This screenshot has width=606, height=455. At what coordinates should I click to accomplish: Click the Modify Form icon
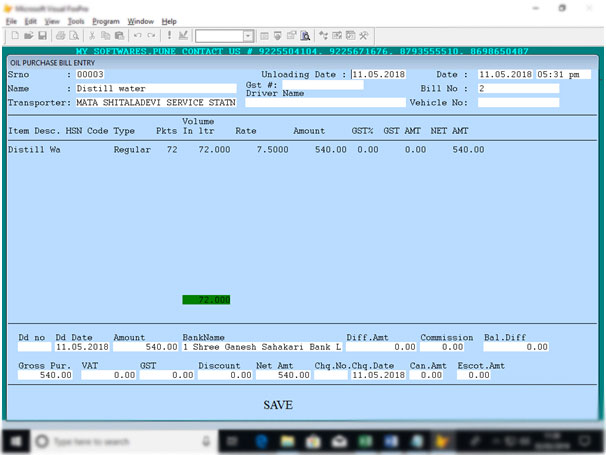(183, 36)
